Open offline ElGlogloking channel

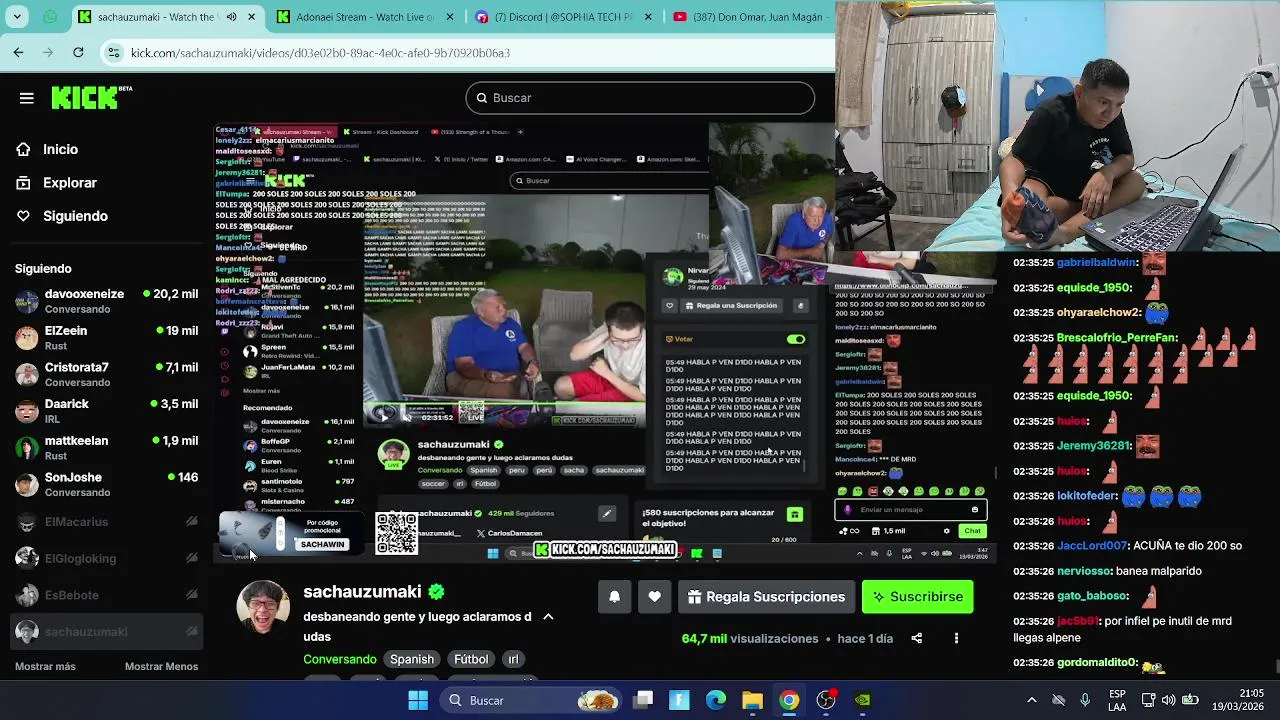tap(106, 558)
